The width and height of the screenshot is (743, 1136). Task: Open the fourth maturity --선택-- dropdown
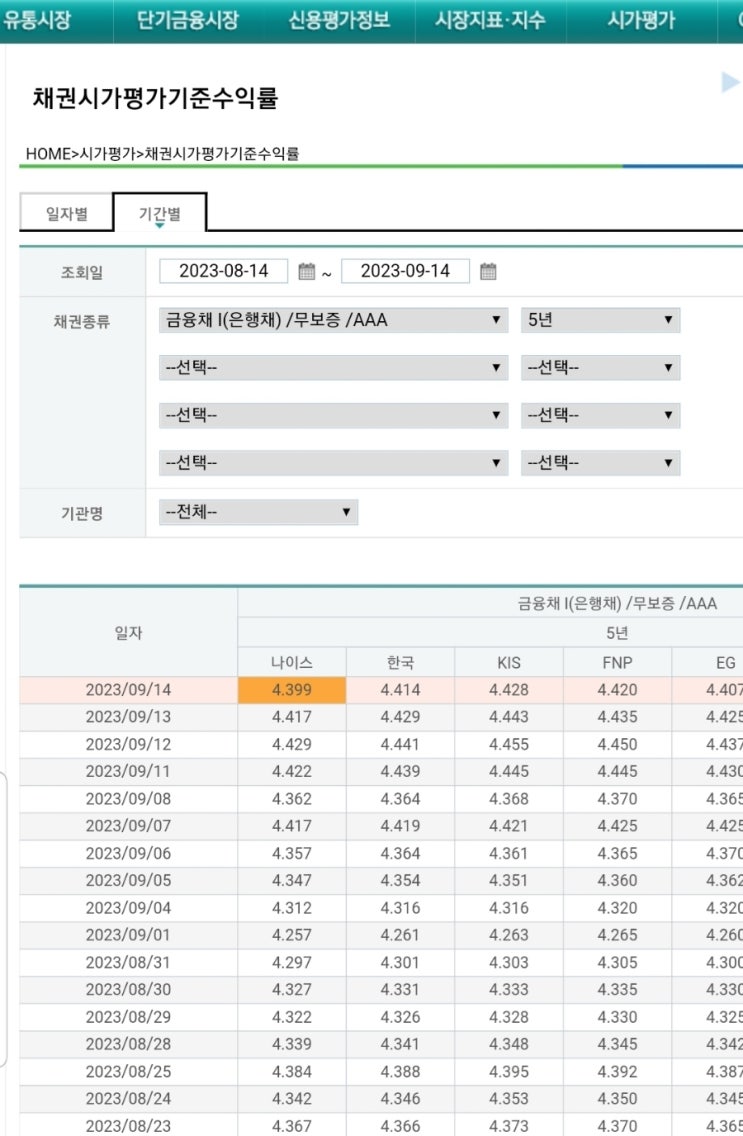pyautogui.click(x=600, y=463)
